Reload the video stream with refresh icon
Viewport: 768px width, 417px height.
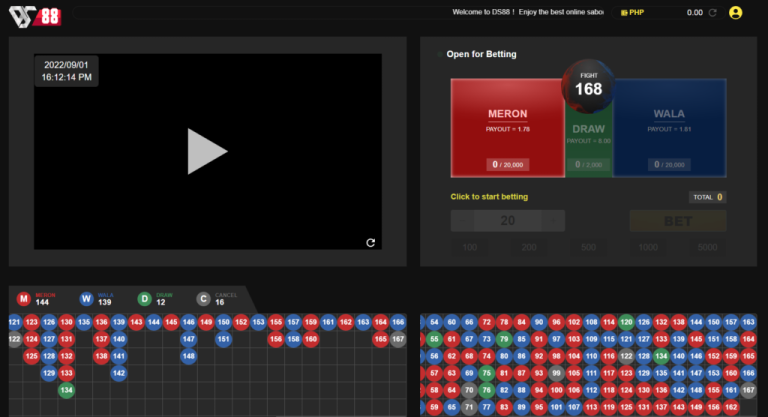[x=370, y=242]
